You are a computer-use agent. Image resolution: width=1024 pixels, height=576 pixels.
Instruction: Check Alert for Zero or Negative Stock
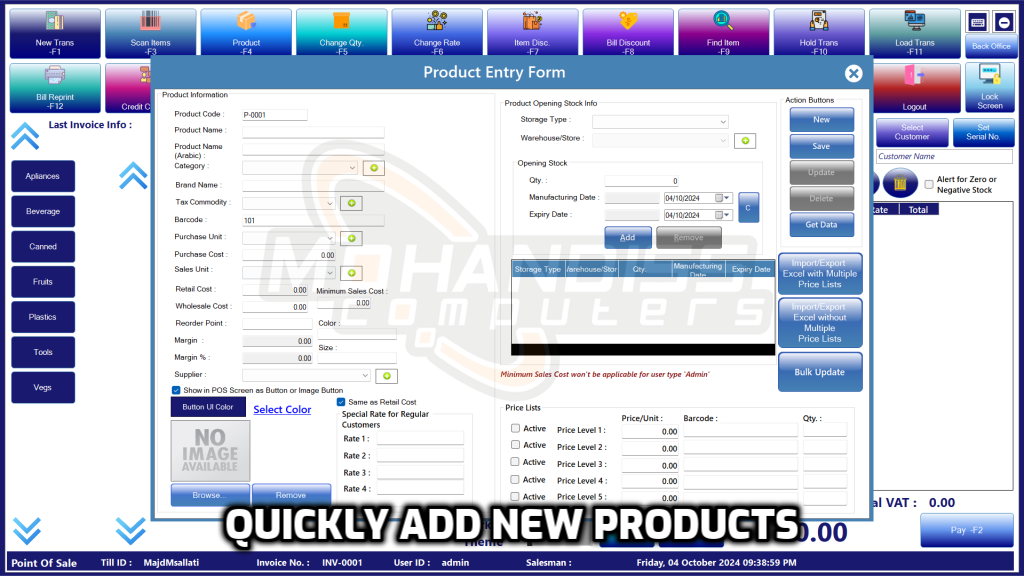(x=928, y=184)
